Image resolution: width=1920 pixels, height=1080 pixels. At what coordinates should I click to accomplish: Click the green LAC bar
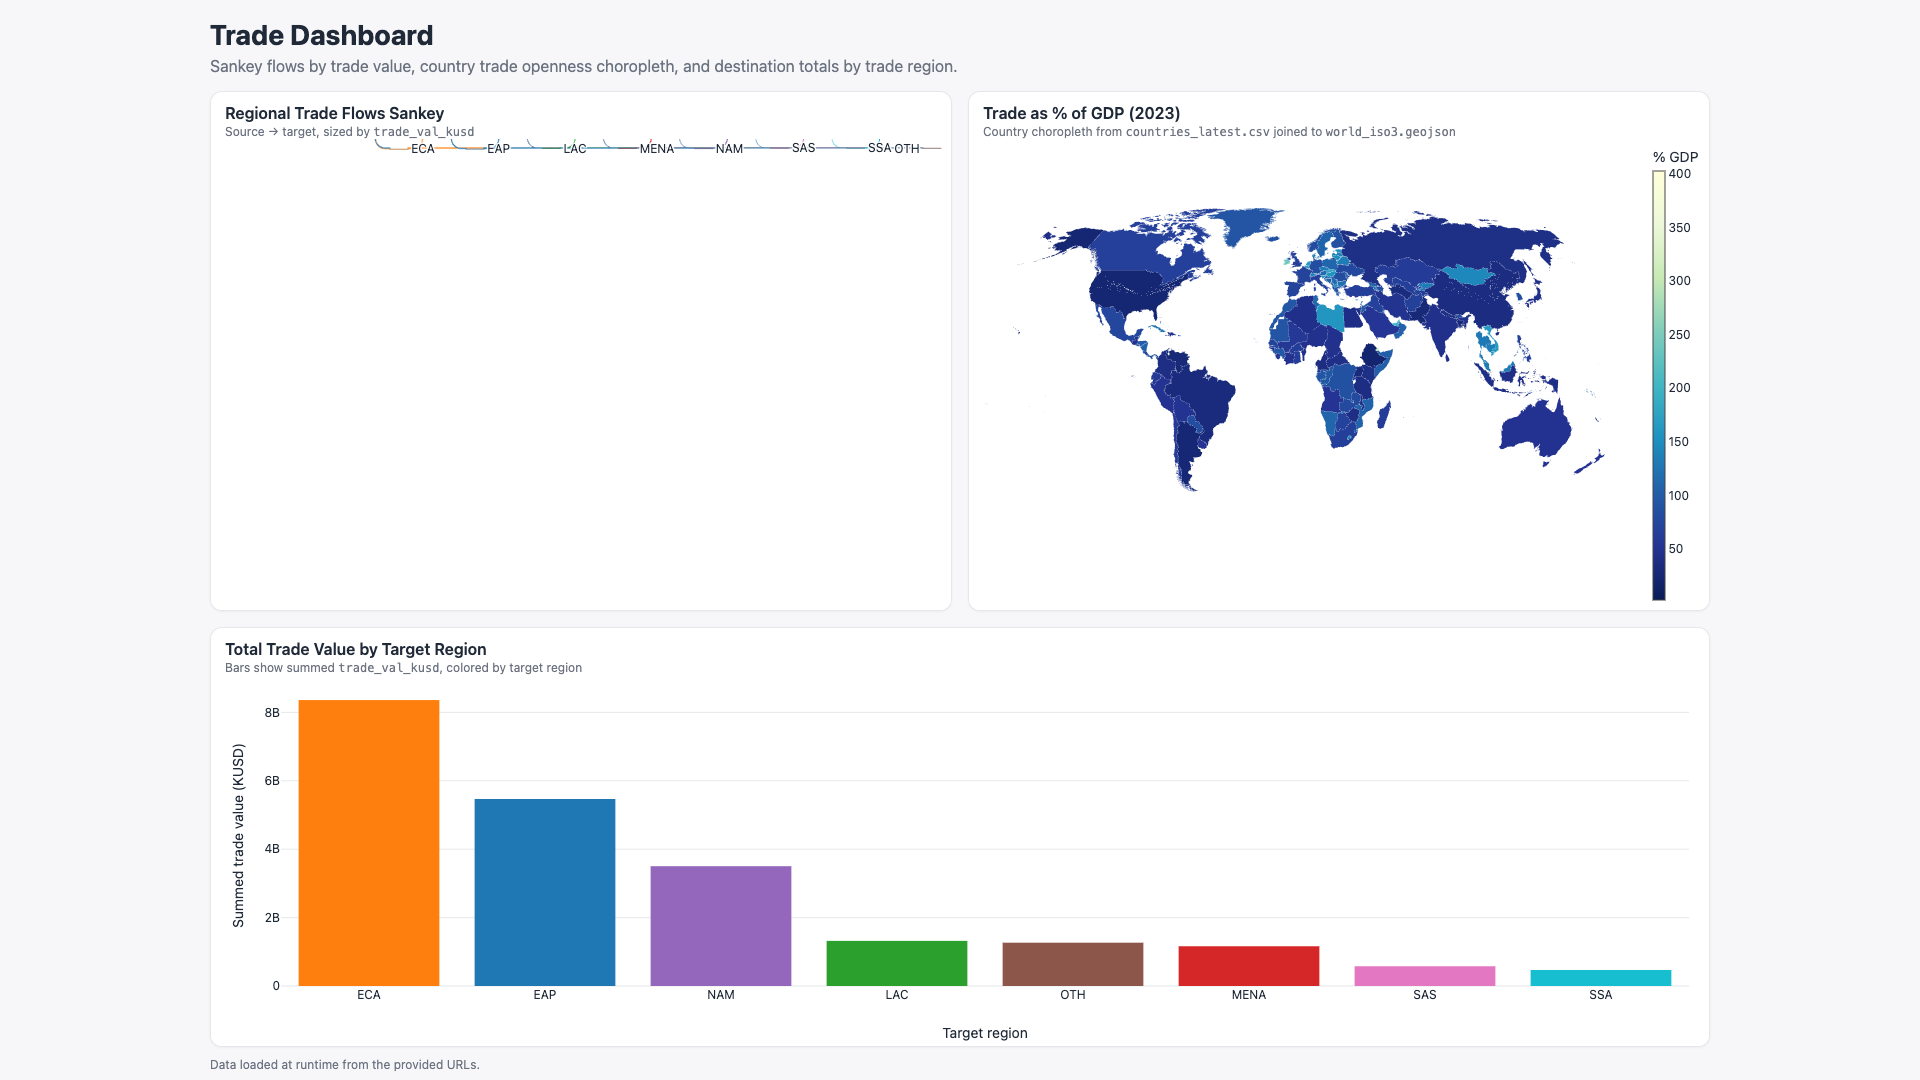coord(897,963)
